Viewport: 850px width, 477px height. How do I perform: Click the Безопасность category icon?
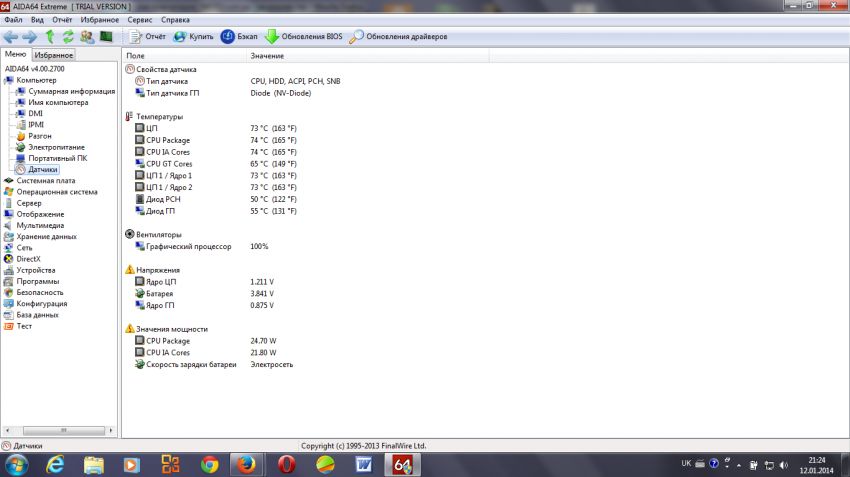[9, 292]
